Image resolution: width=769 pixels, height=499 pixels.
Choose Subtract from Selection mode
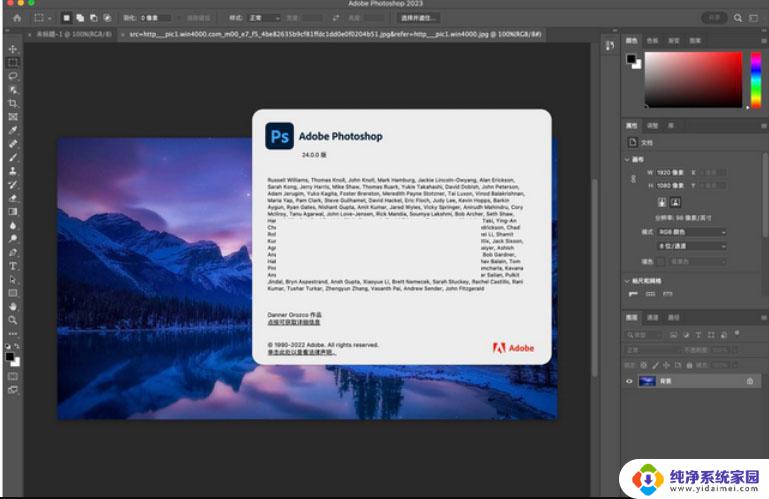(x=93, y=18)
